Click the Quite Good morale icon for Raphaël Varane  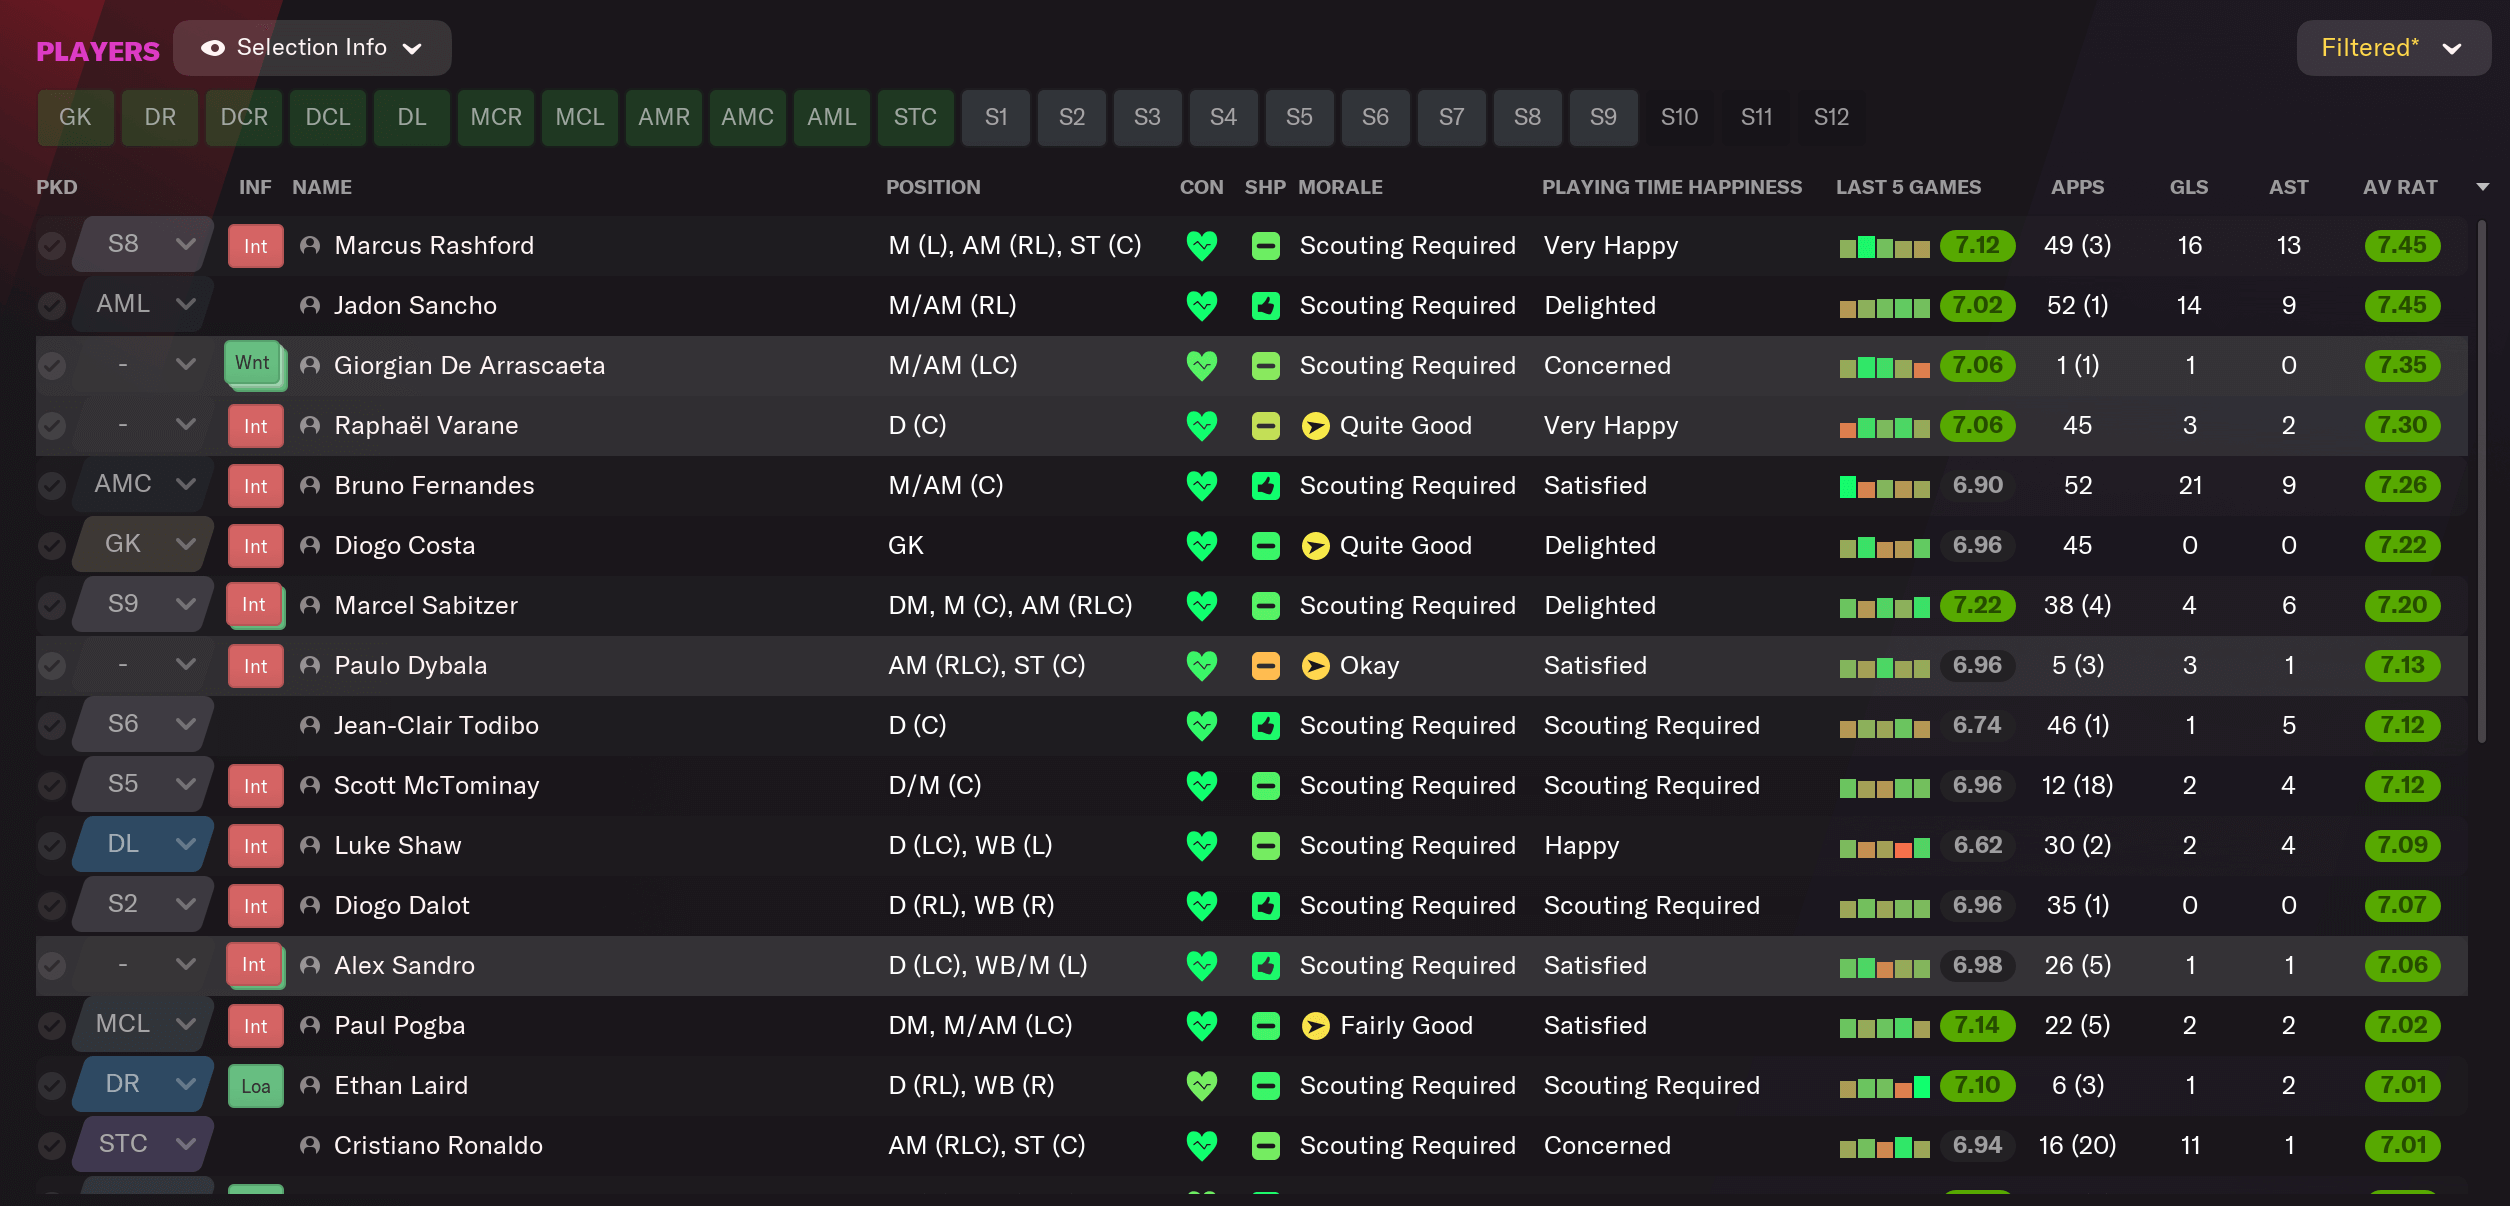[1314, 425]
